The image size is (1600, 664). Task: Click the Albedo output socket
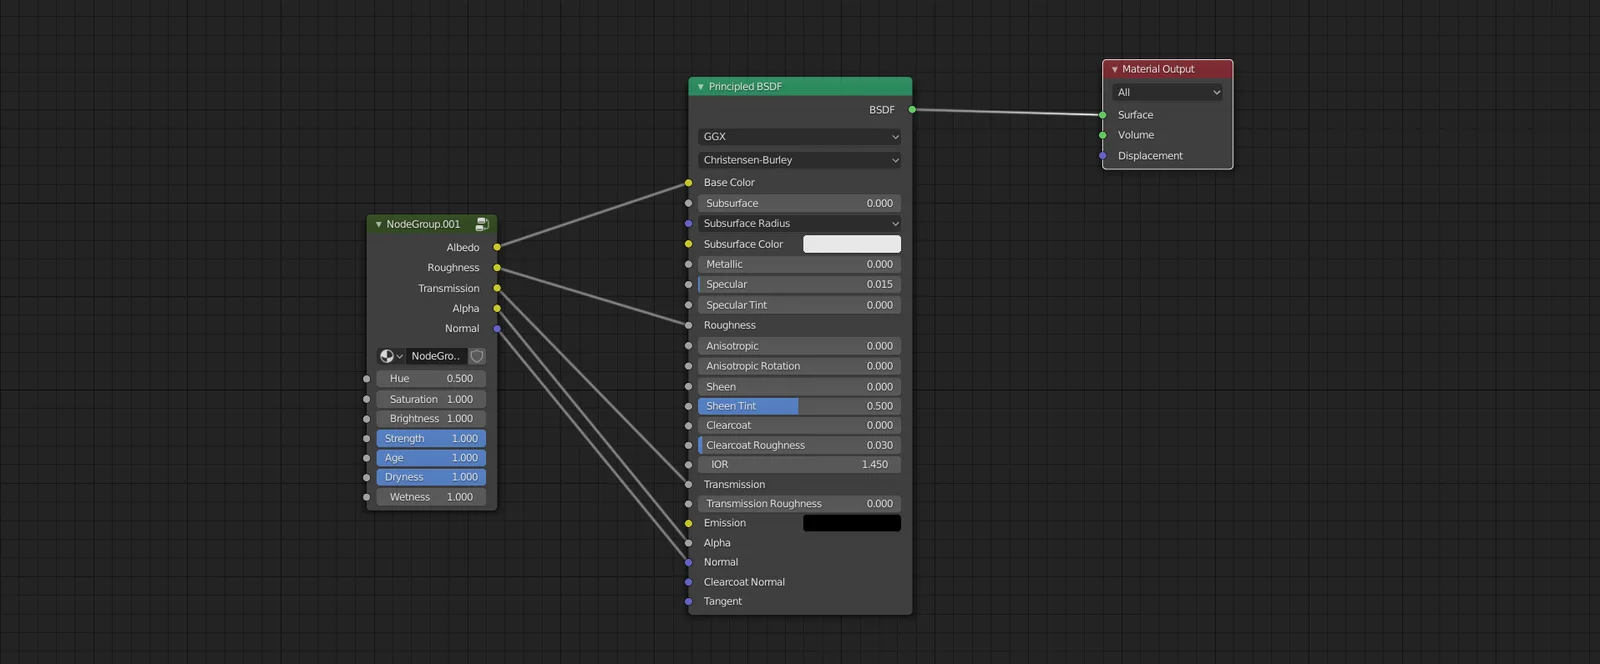pos(497,247)
